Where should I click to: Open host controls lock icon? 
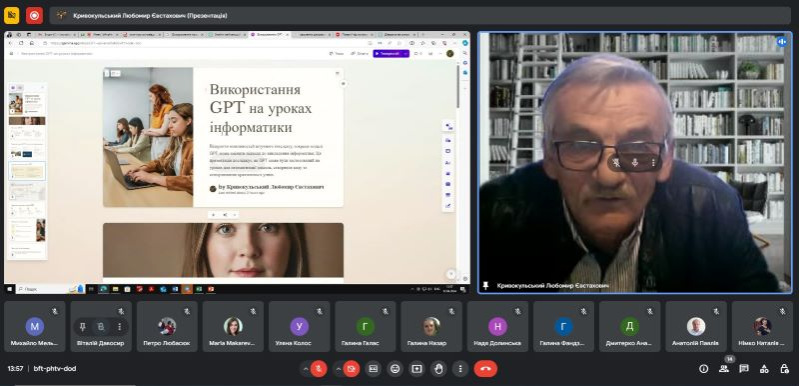click(785, 369)
